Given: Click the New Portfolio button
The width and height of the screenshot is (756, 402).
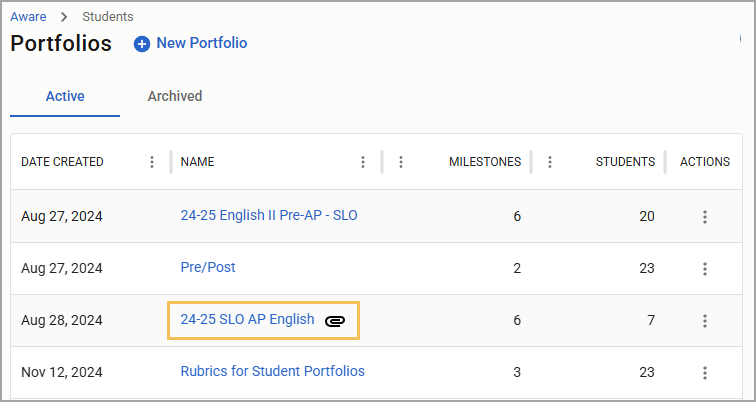Looking at the screenshot, I should coord(190,43).
